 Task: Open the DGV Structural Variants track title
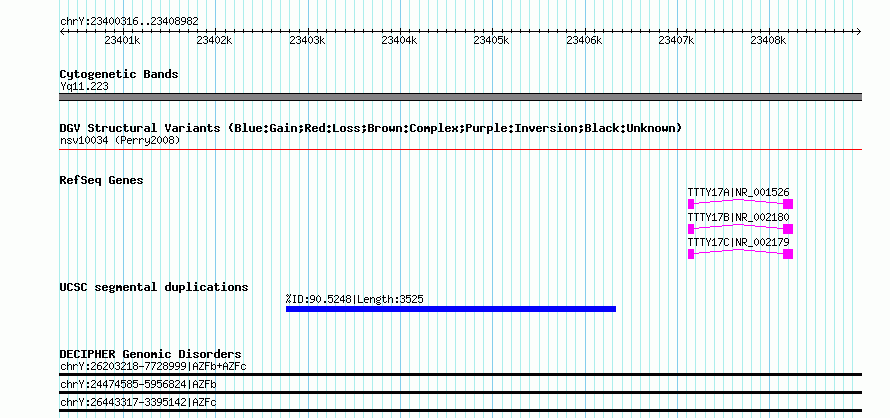(371, 128)
